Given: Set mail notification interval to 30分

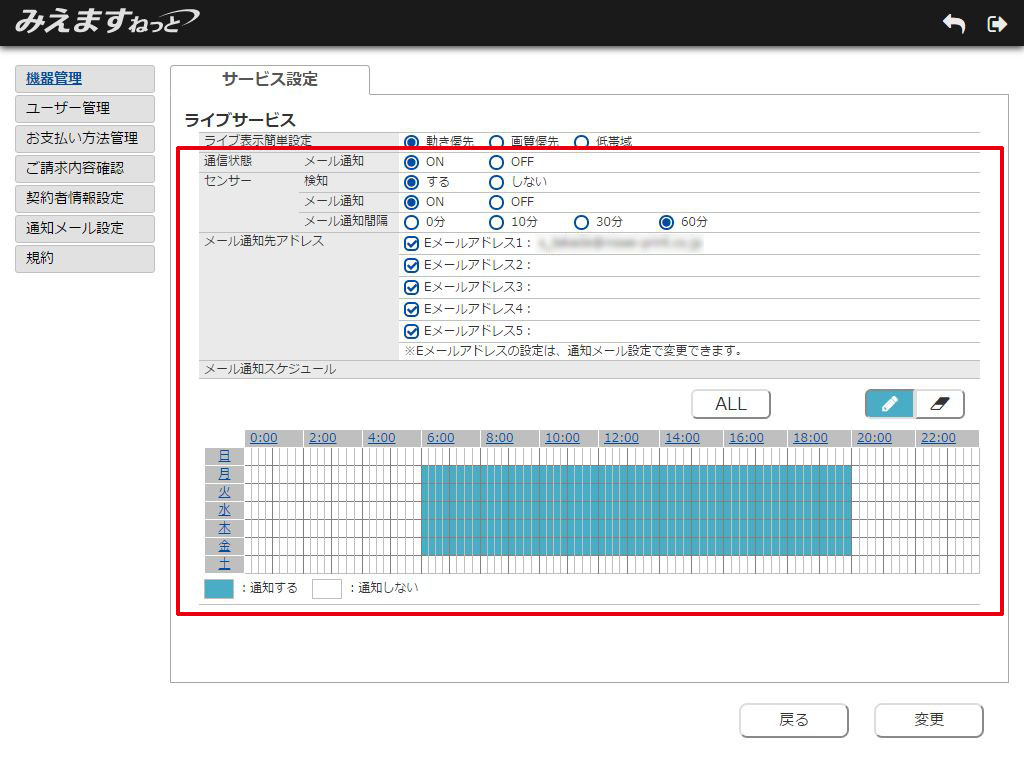Looking at the screenshot, I should 582,222.
